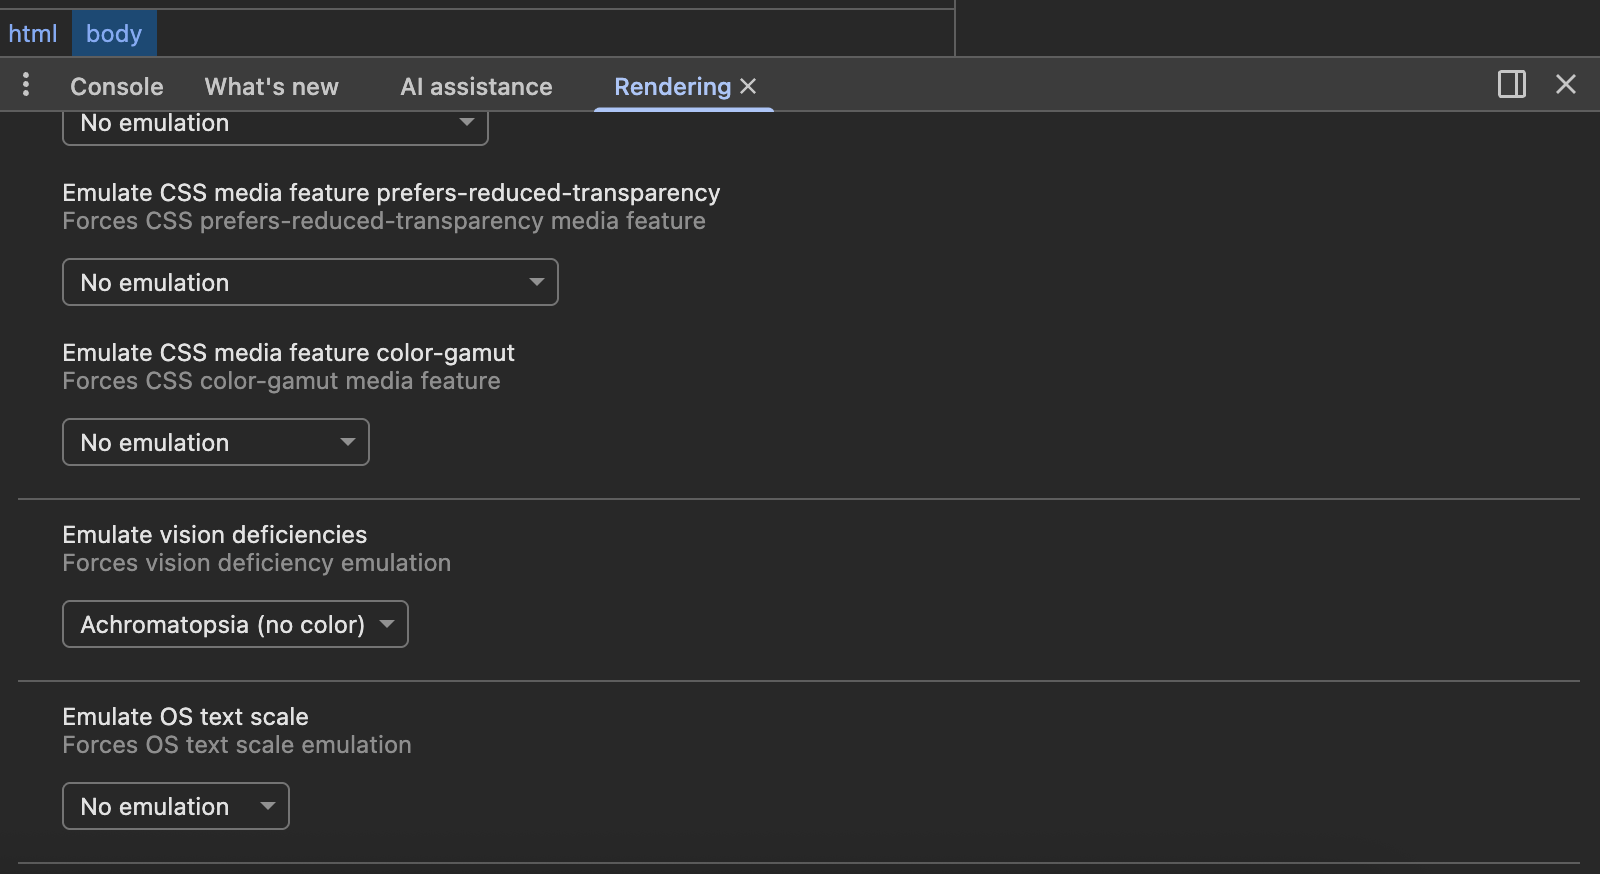Open the partially hidden topmost emulation dropdown
The height and width of the screenshot is (874, 1600).
coord(275,127)
